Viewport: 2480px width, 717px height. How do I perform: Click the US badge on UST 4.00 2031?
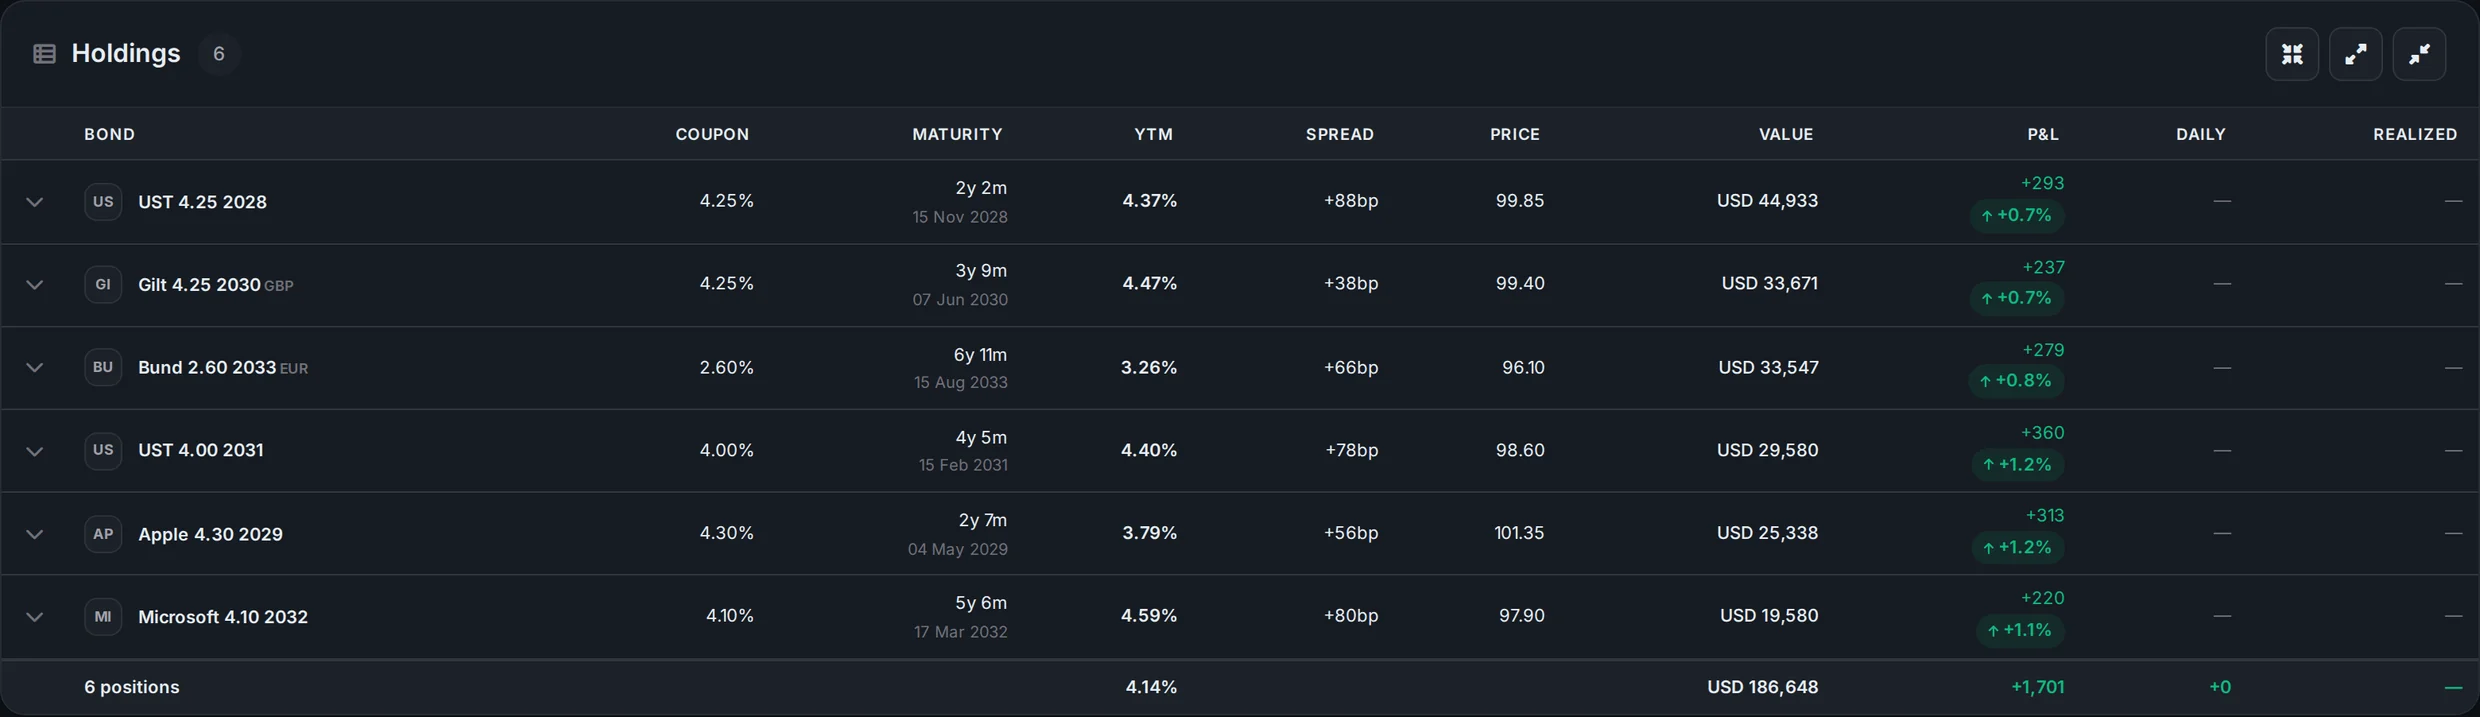pos(103,450)
